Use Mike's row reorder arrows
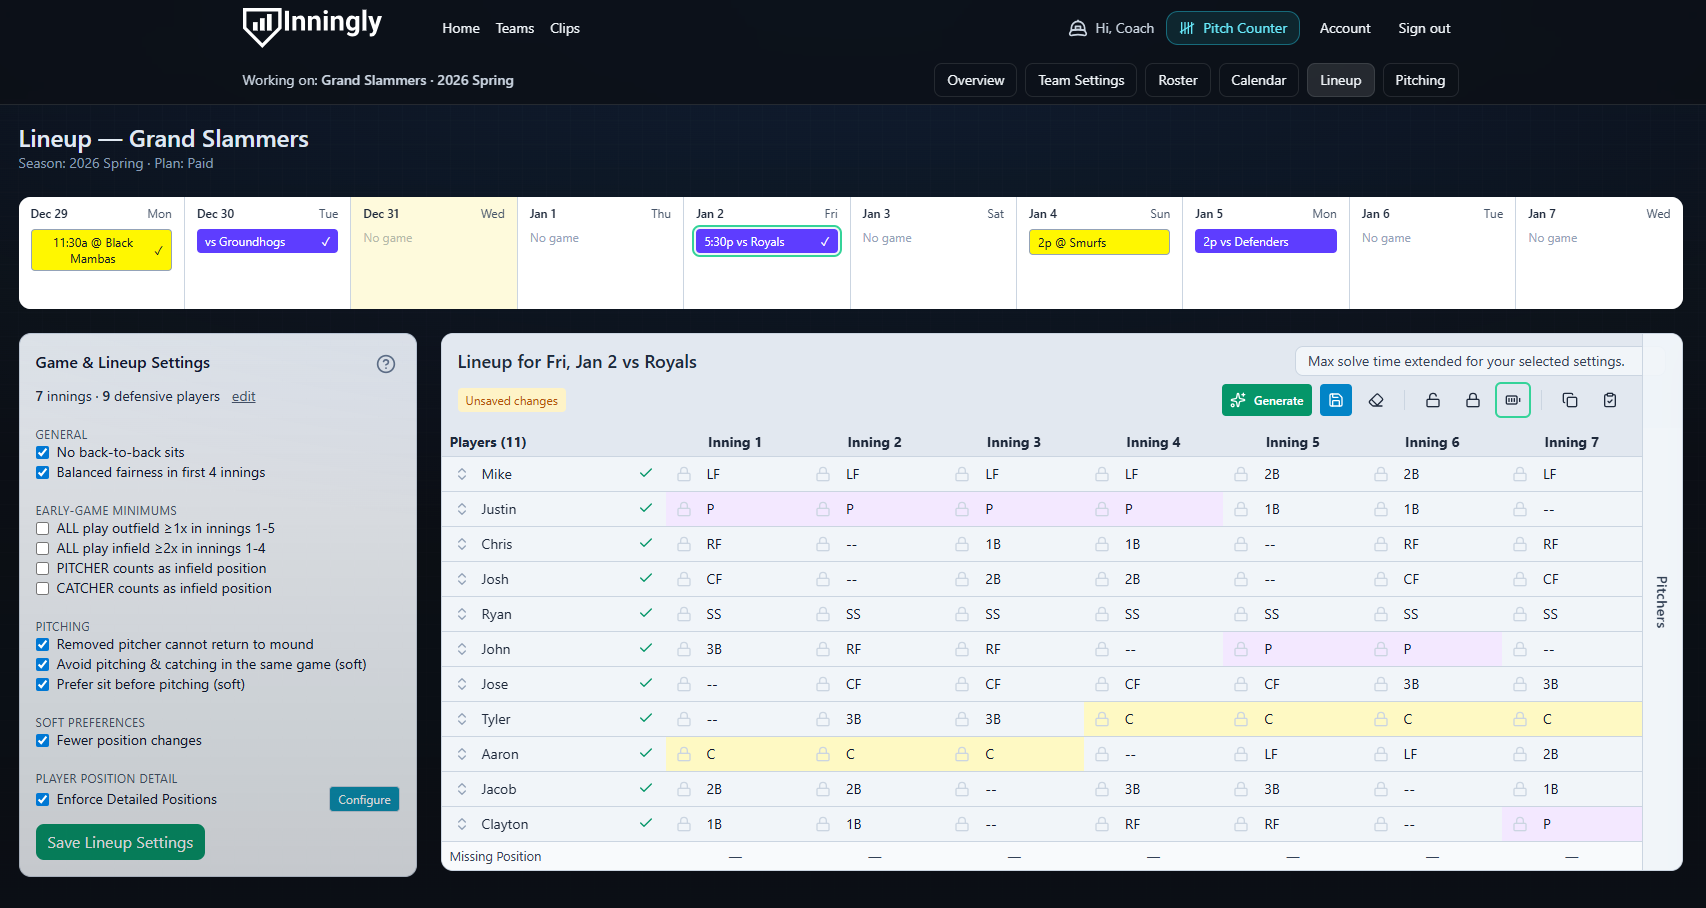The image size is (1706, 908). click(x=461, y=474)
